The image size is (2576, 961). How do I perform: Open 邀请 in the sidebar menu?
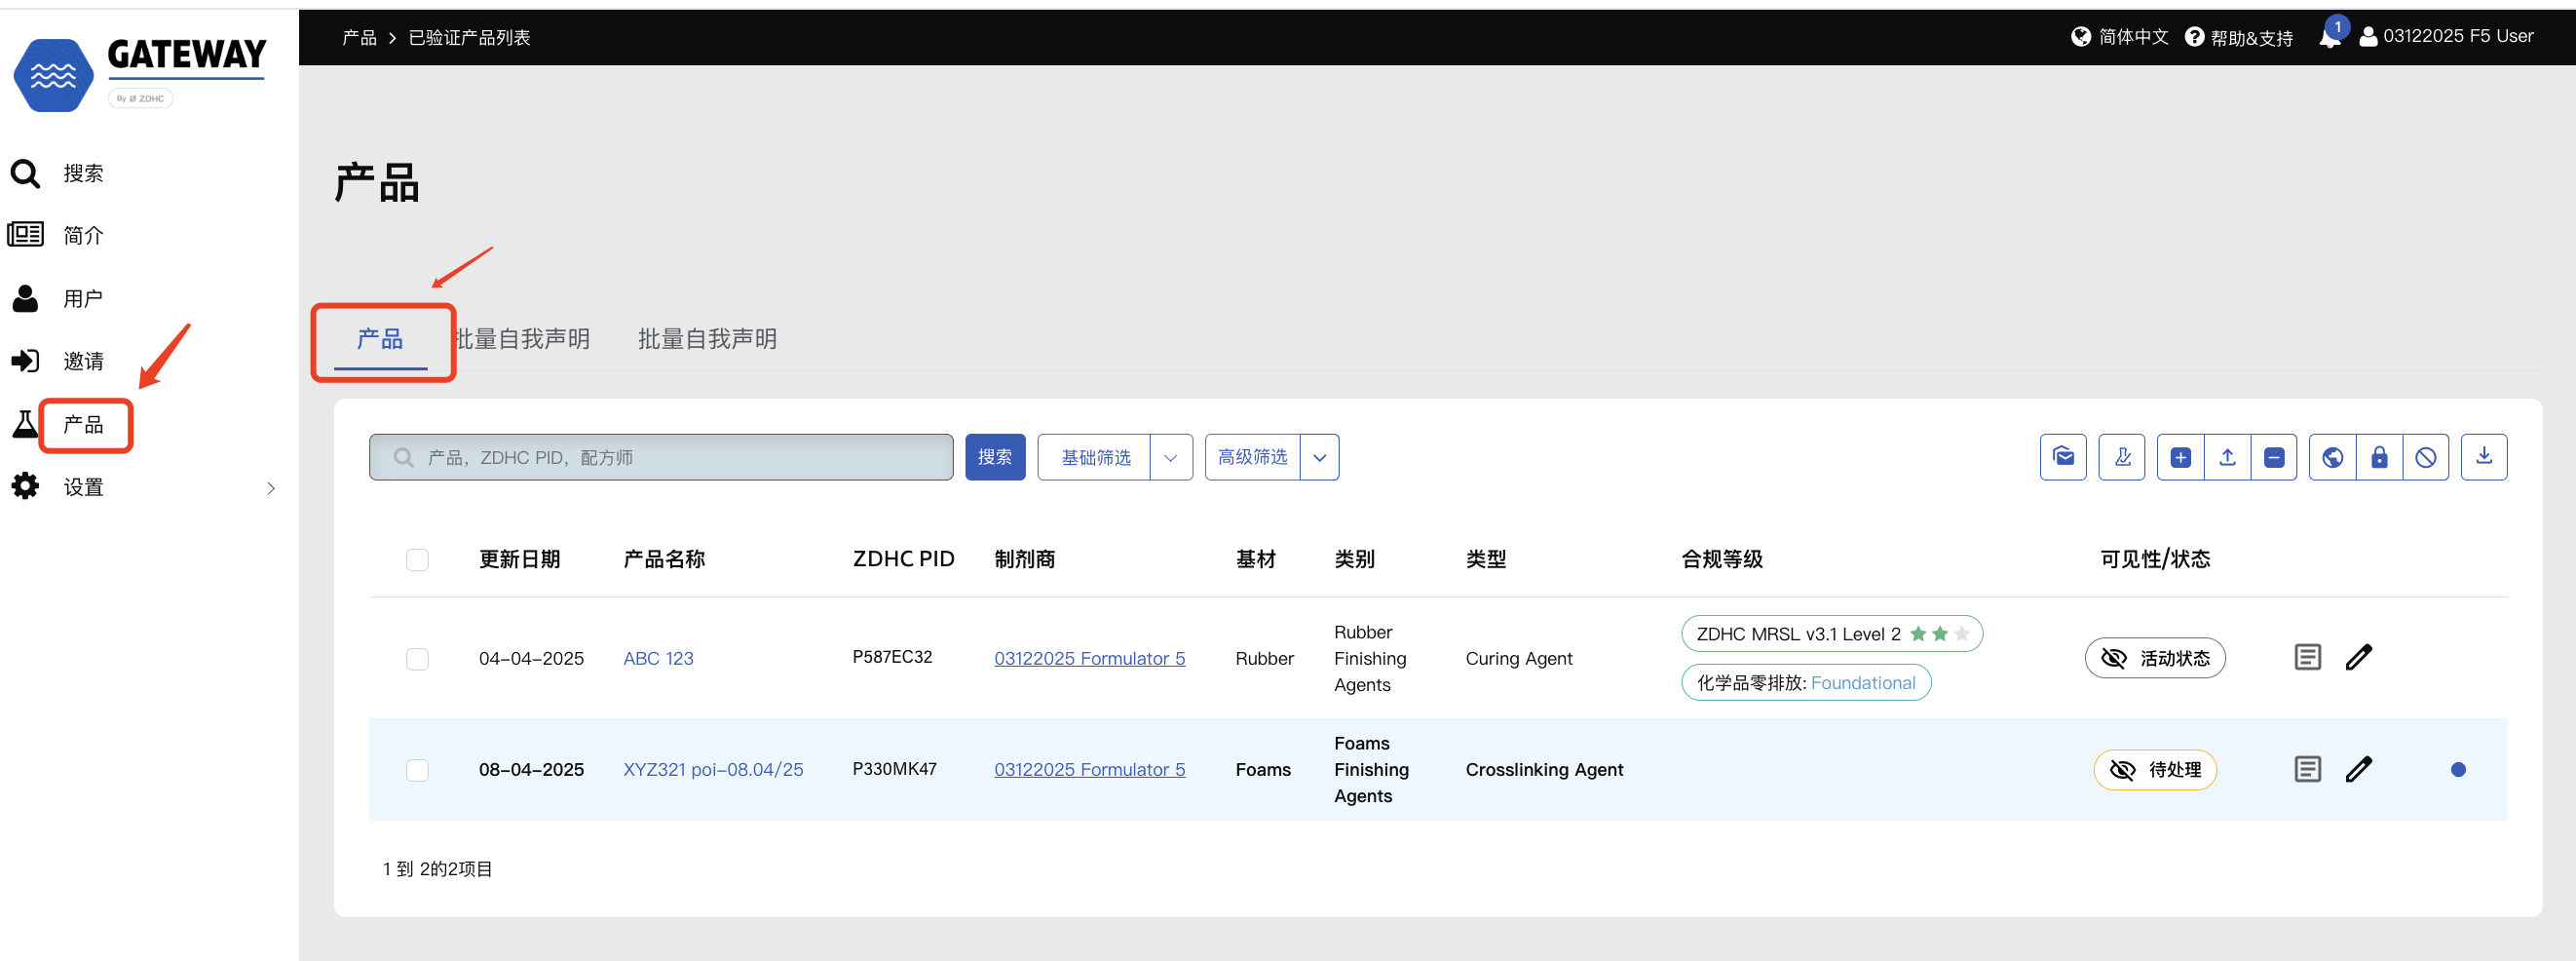tap(83, 361)
